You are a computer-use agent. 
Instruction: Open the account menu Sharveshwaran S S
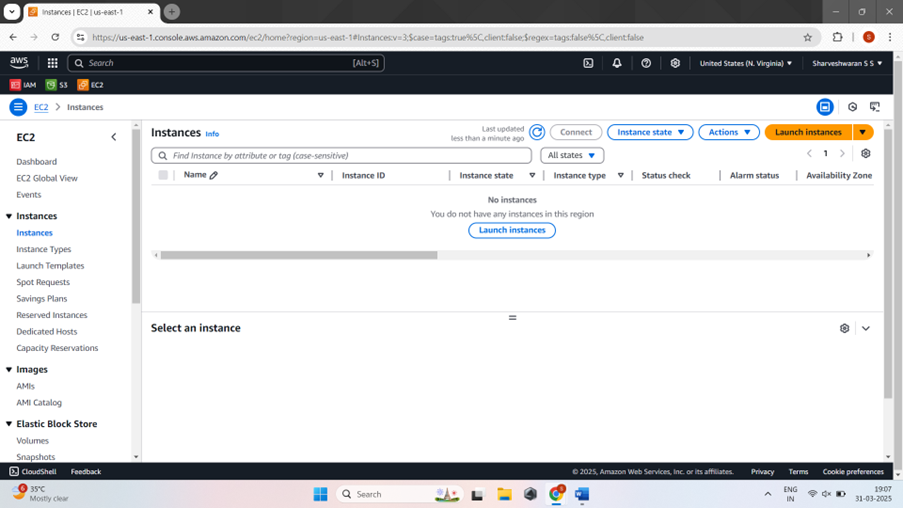tap(847, 63)
